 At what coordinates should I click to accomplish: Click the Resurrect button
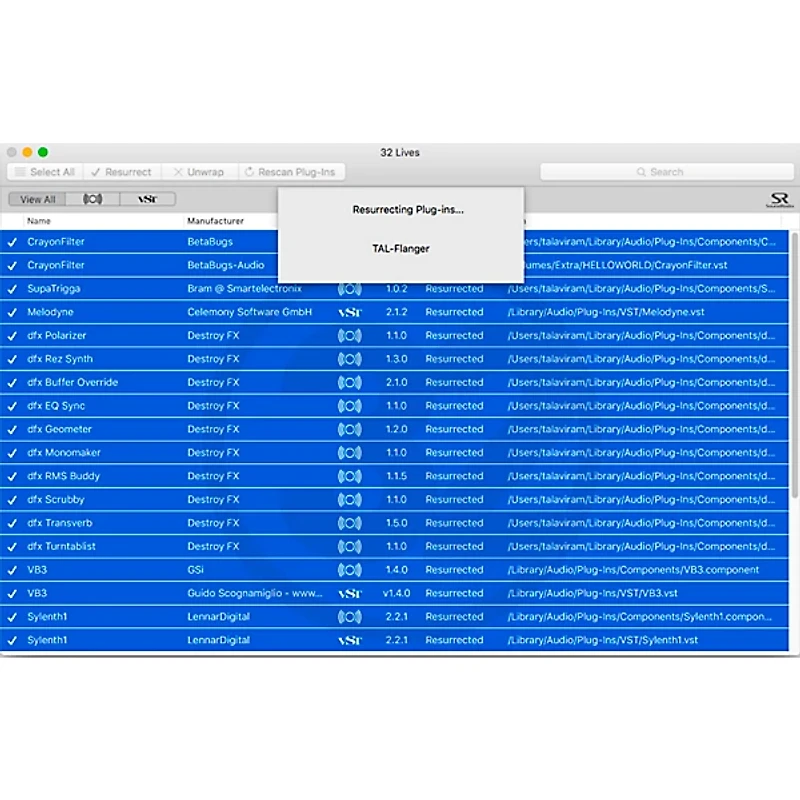point(122,172)
